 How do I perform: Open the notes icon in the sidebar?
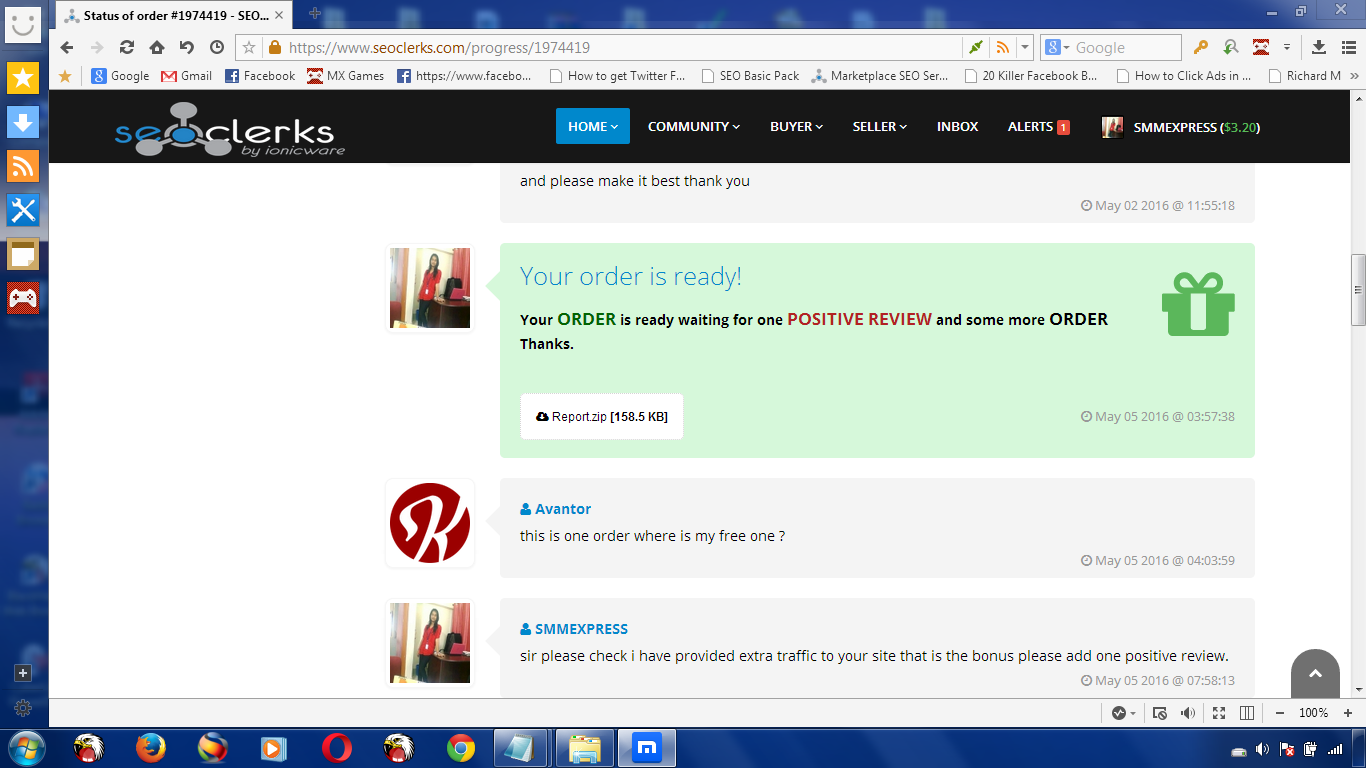click(23, 254)
